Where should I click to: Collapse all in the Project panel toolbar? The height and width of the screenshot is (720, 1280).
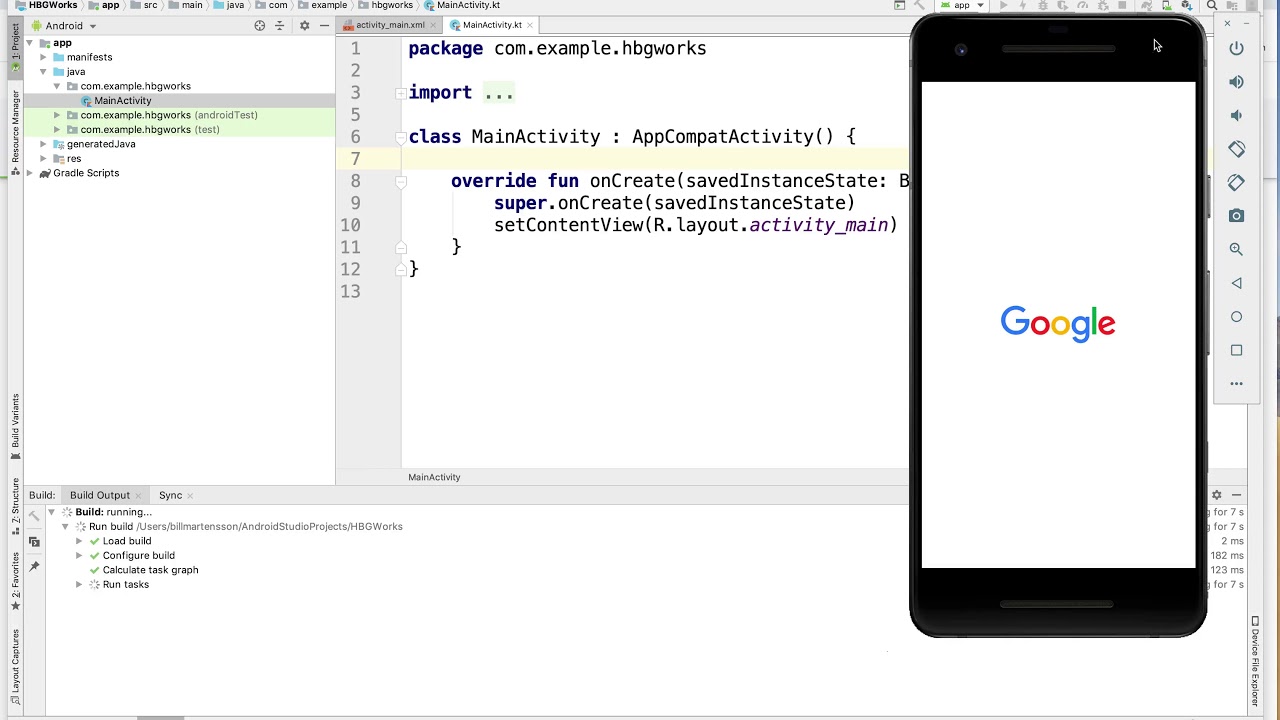tap(280, 26)
